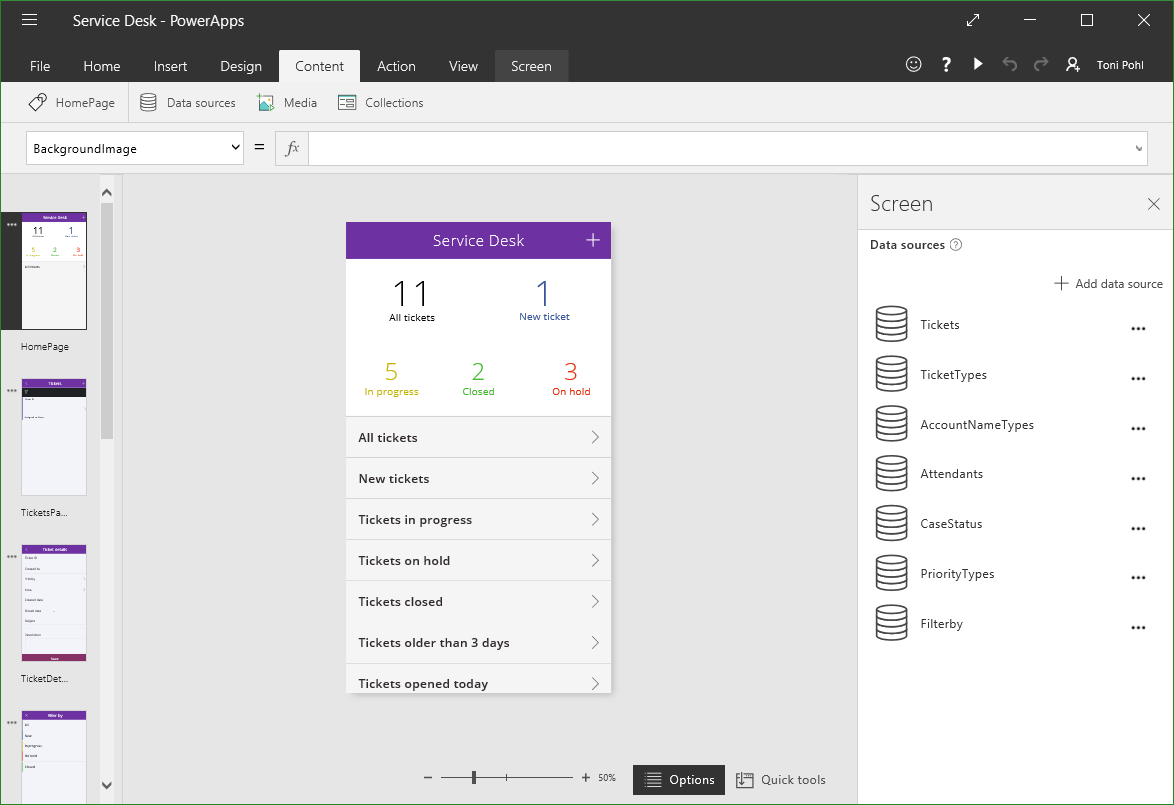Image resolution: width=1174 pixels, height=805 pixels.
Task: Open Data sources from the Content ribbon
Action: 188,103
